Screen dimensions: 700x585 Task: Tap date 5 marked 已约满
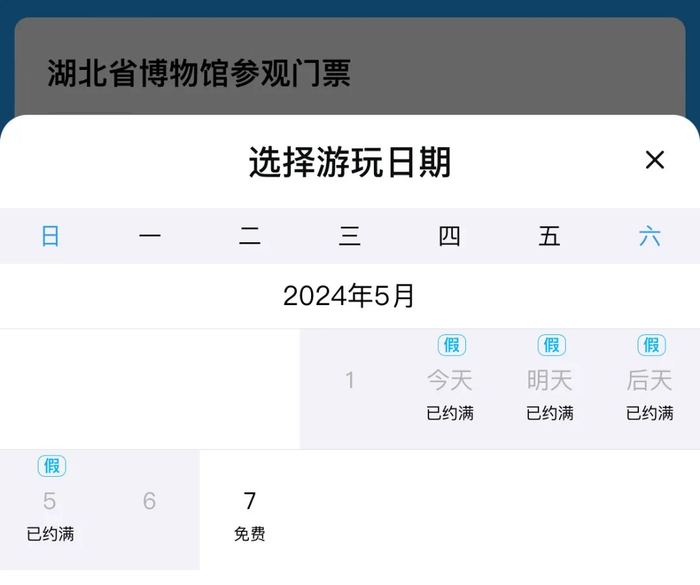click(50, 510)
